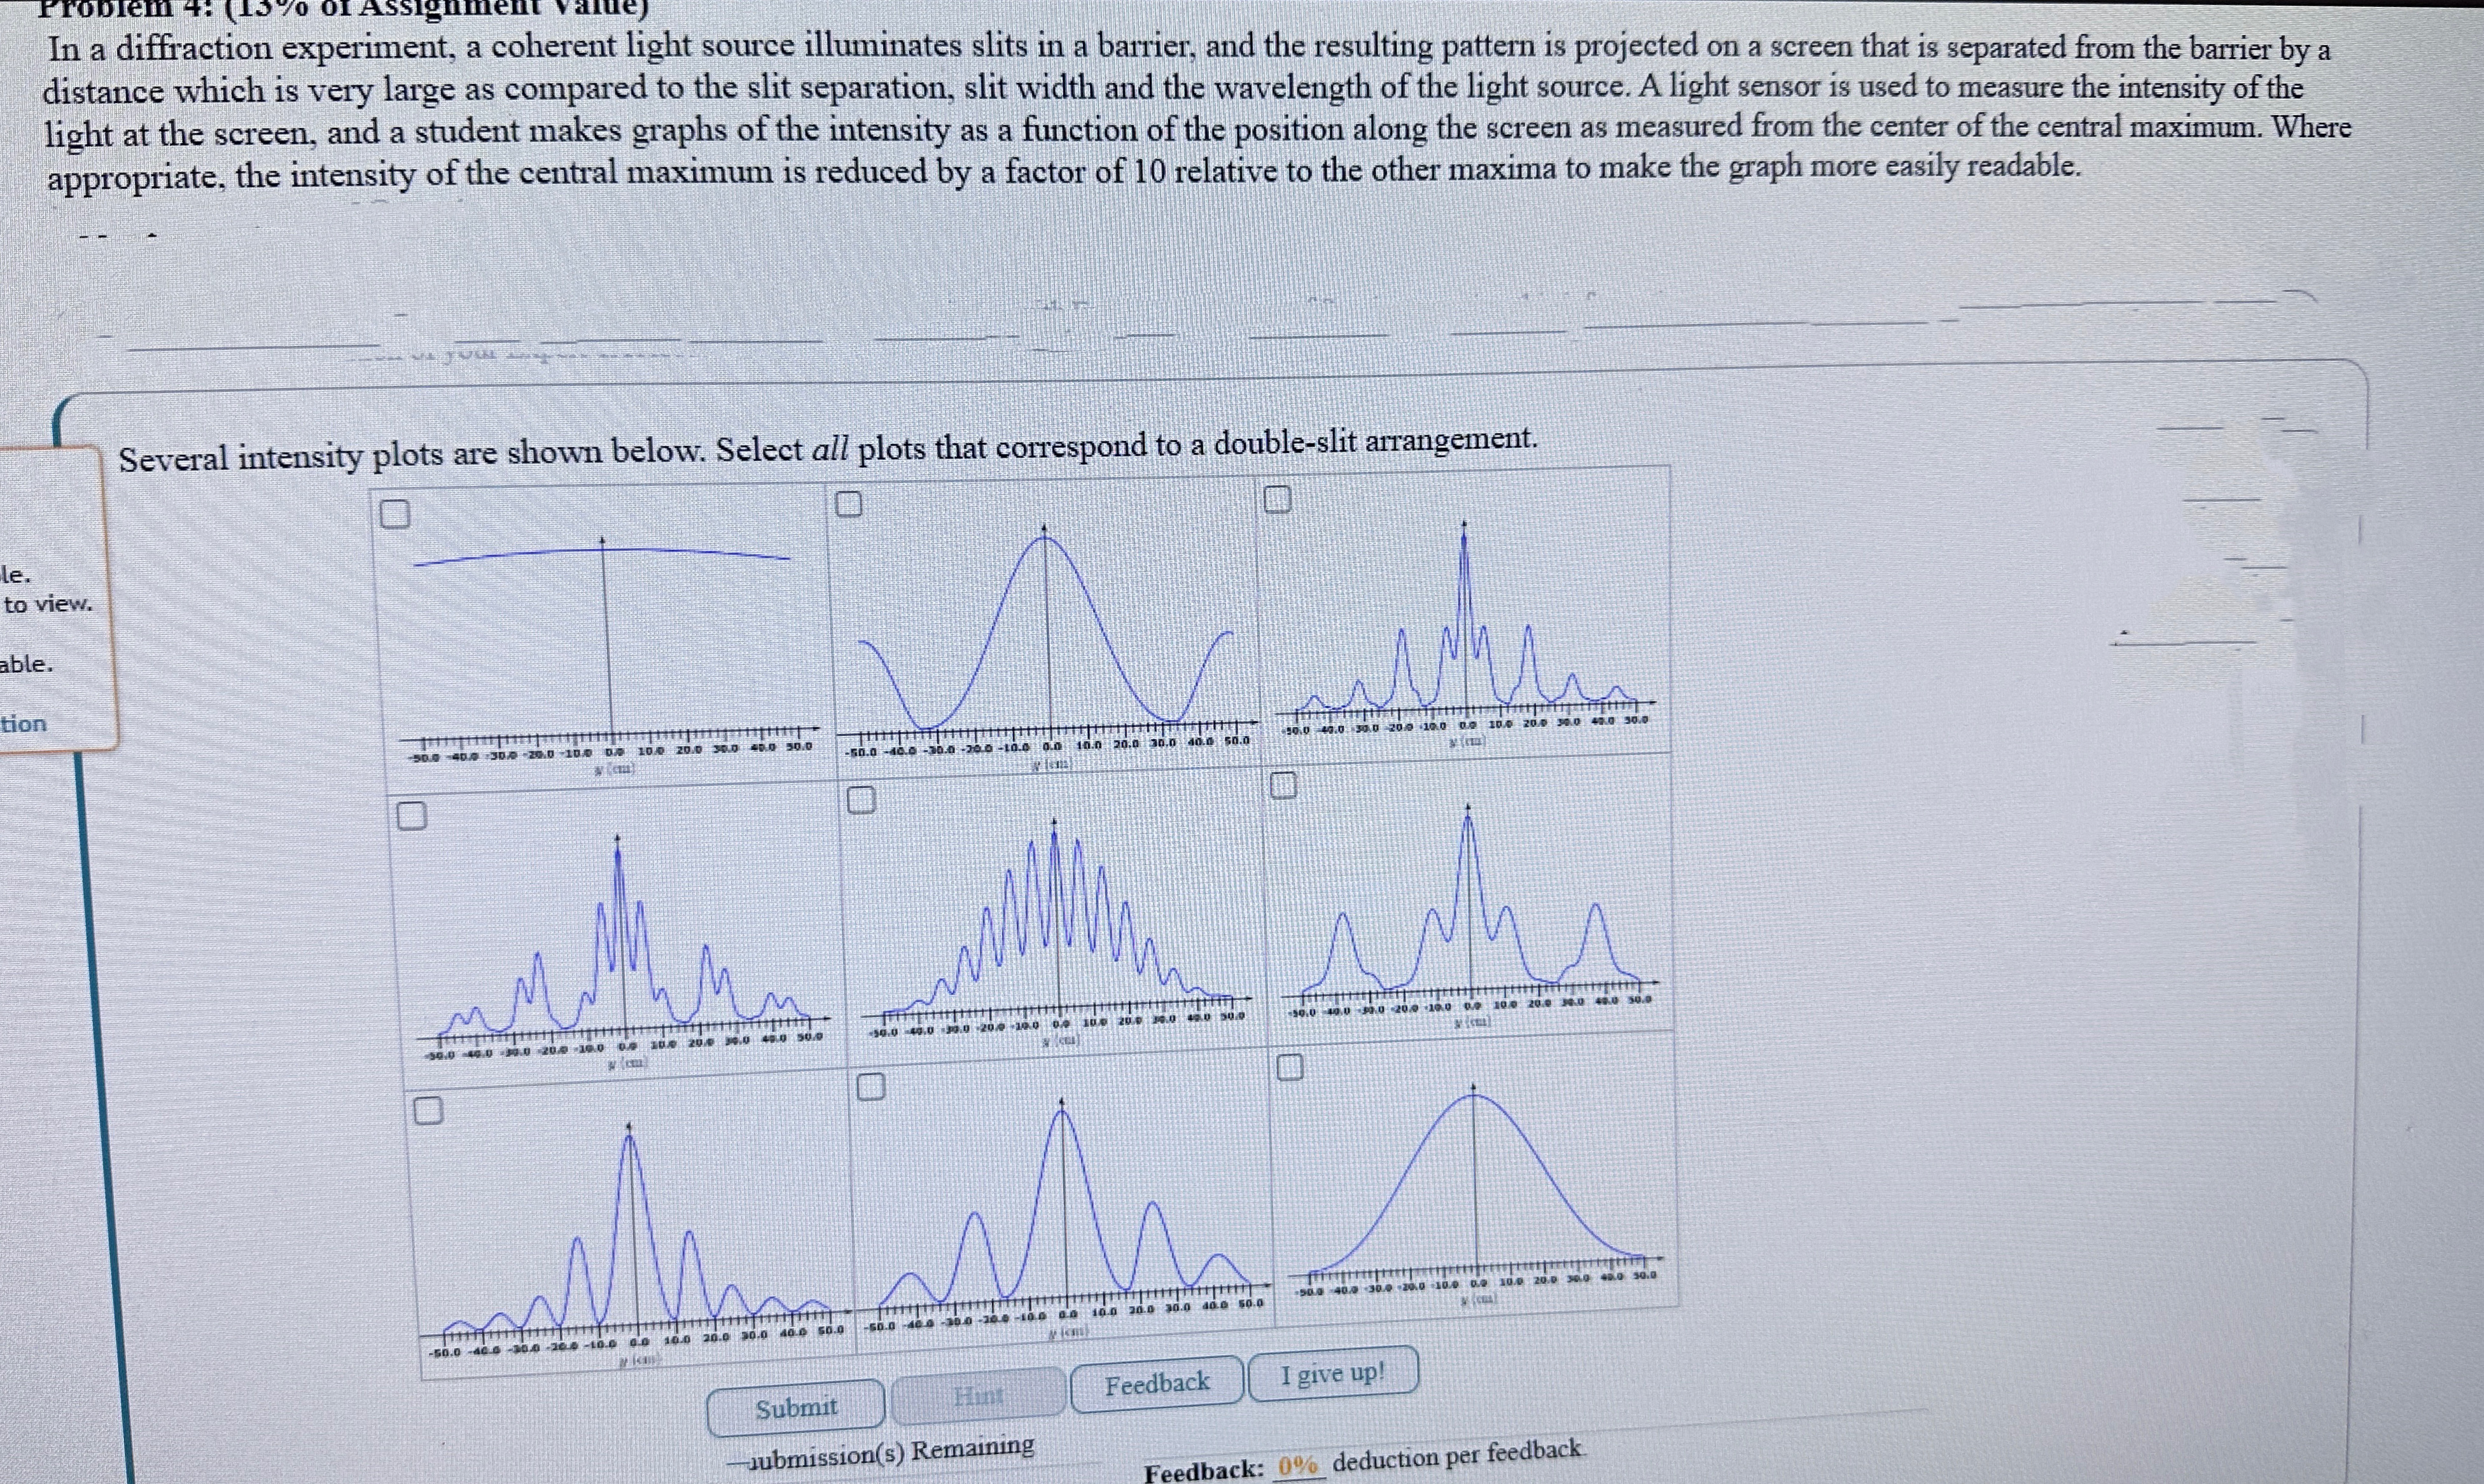Check the bottom-center three-peak plot checkbox
Image resolution: width=2484 pixels, height=1484 pixels.
(x=870, y=1087)
